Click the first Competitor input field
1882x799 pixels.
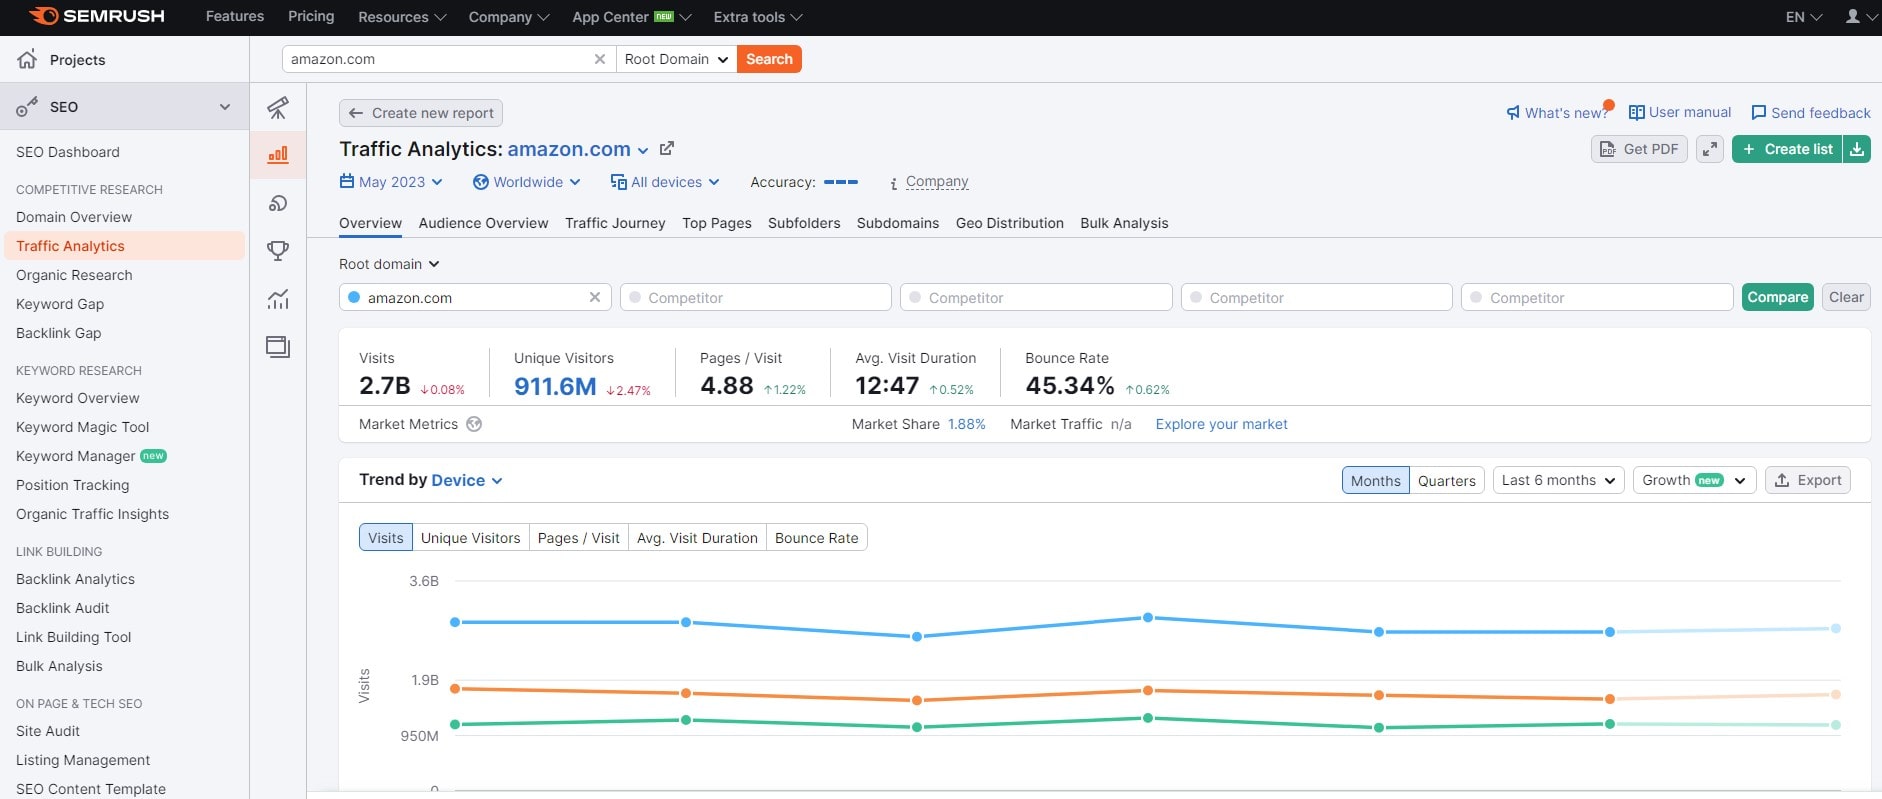[x=756, y=297]
